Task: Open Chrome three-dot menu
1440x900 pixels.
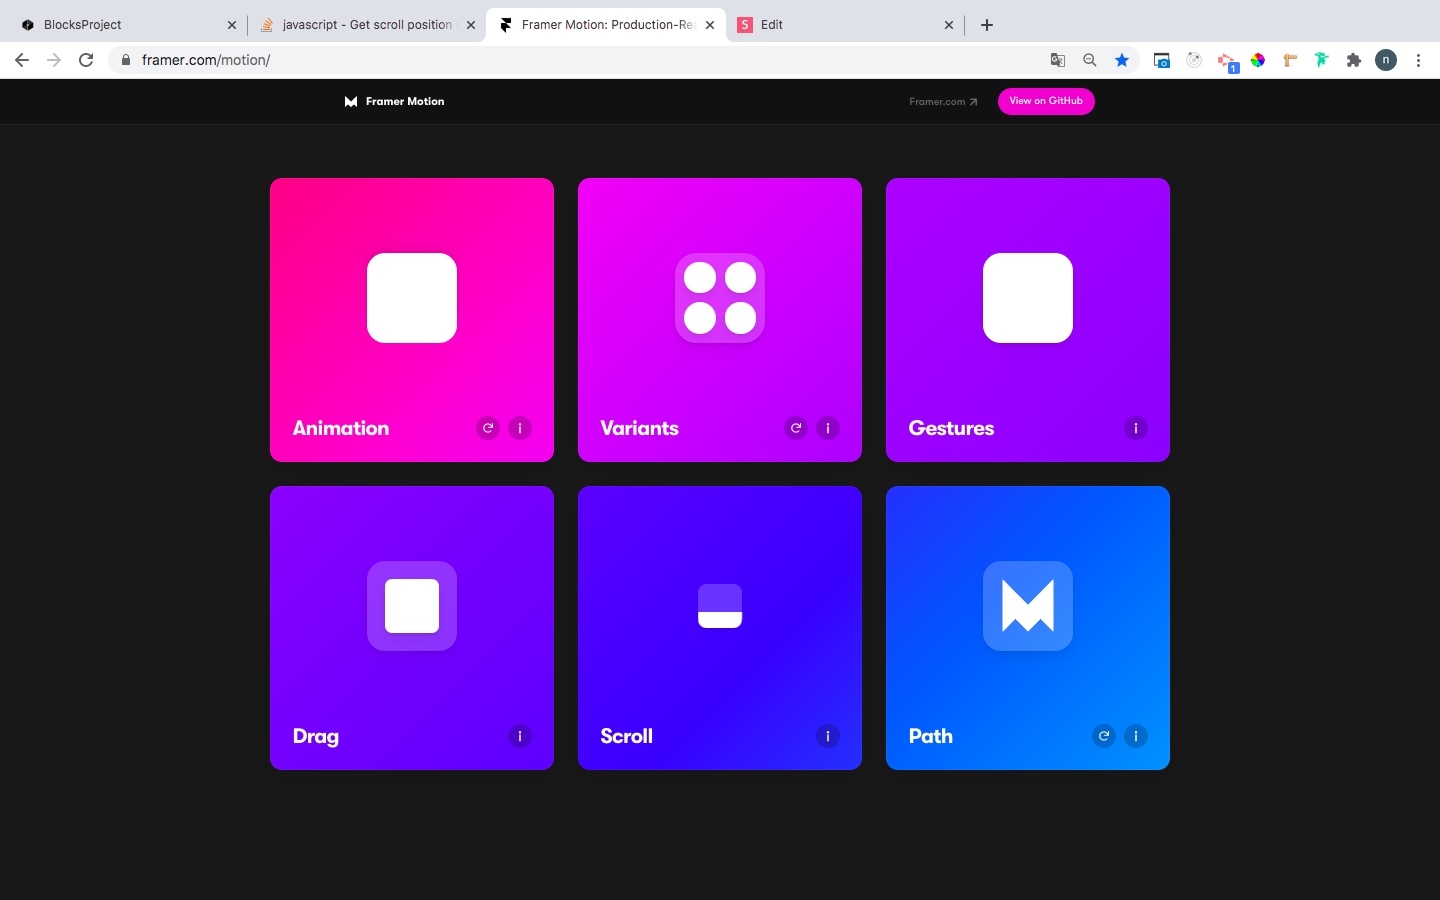Action: pos(1418,60)
